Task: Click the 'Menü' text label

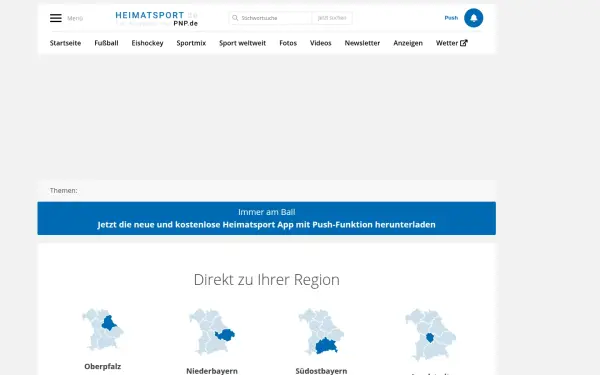Action: coord(75,18)
